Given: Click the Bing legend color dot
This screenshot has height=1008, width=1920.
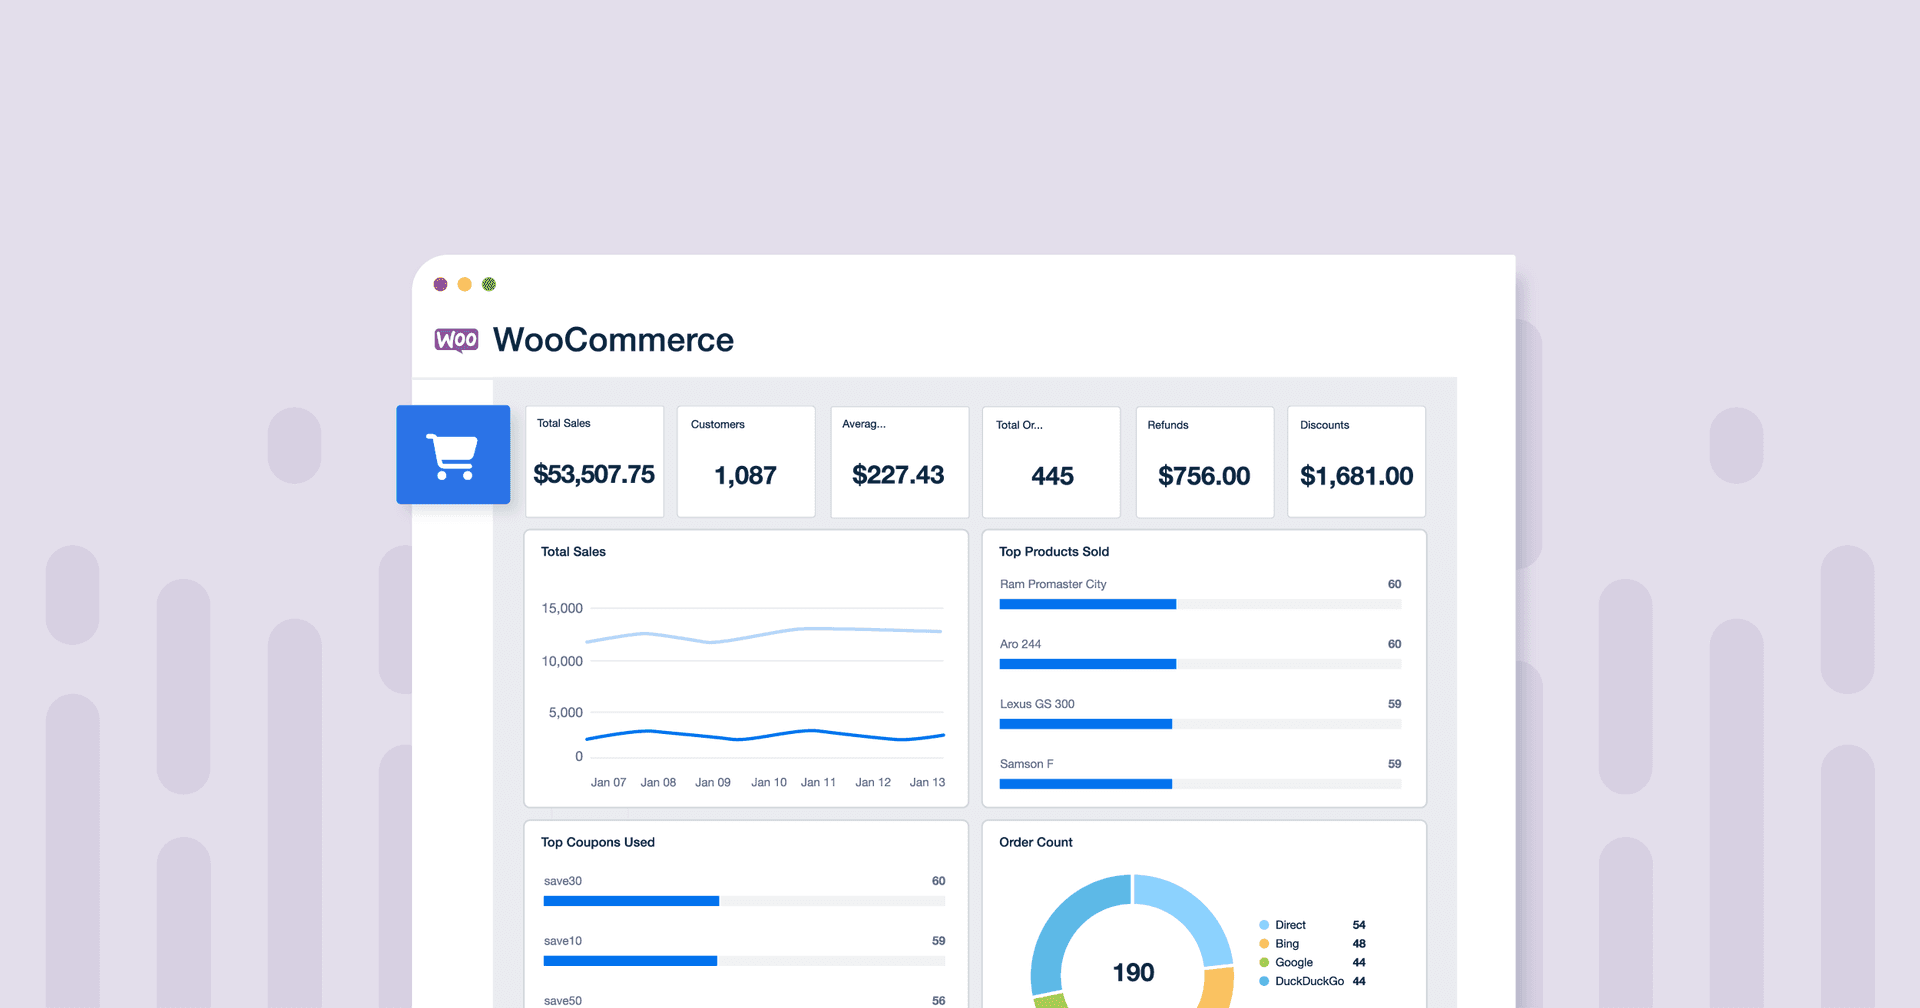Looking at the screenshot, I should click(x=1264, y=944).
